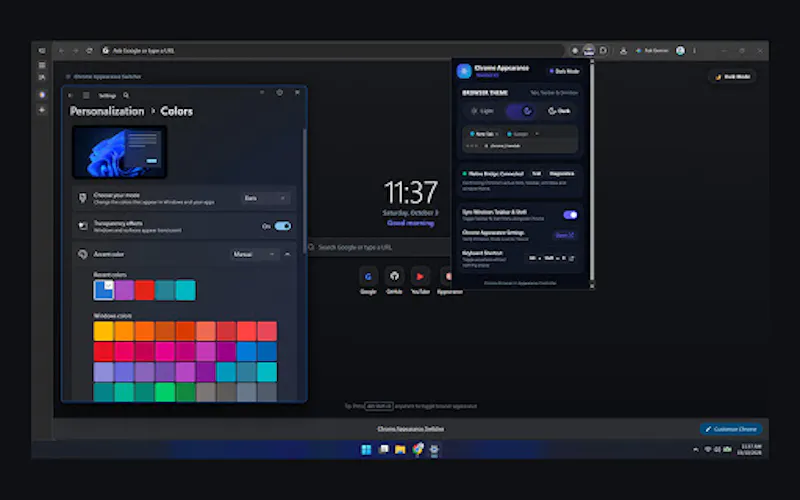Click the Personalization breadcrumb

point(107,111)
